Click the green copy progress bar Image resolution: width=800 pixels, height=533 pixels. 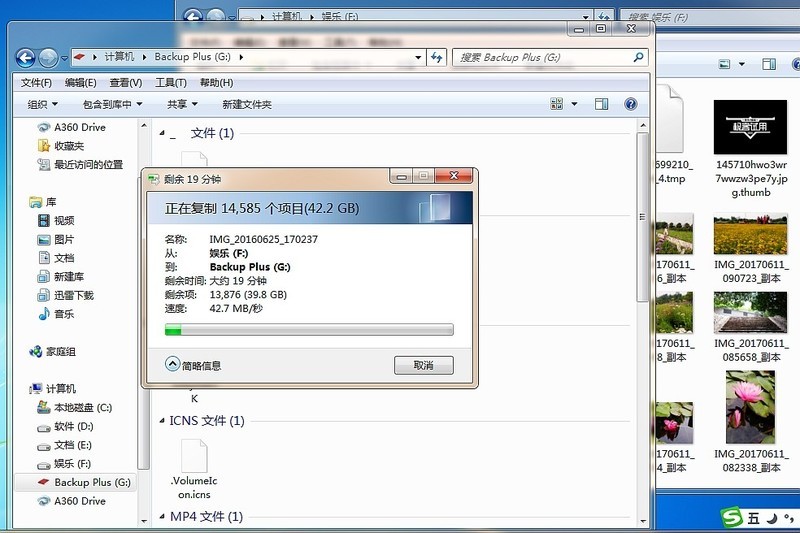click(308, 329)
